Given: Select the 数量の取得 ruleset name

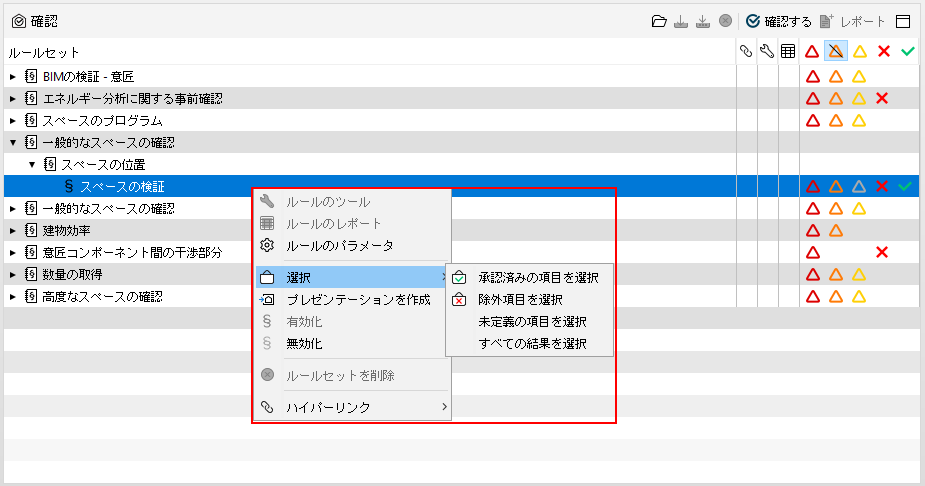Looking at the screenshot, I should 72,274.
